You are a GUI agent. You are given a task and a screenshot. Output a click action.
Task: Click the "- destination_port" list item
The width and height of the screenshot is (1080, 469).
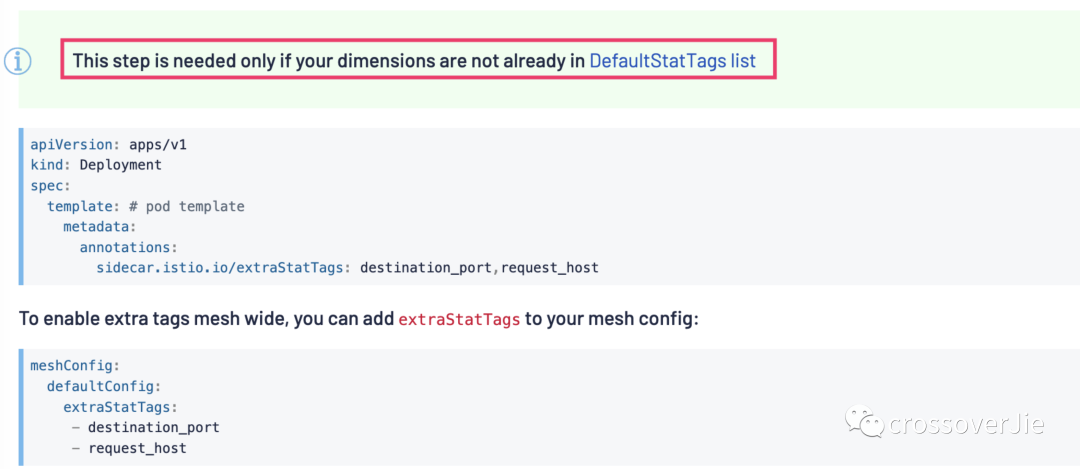coord(146,427)
